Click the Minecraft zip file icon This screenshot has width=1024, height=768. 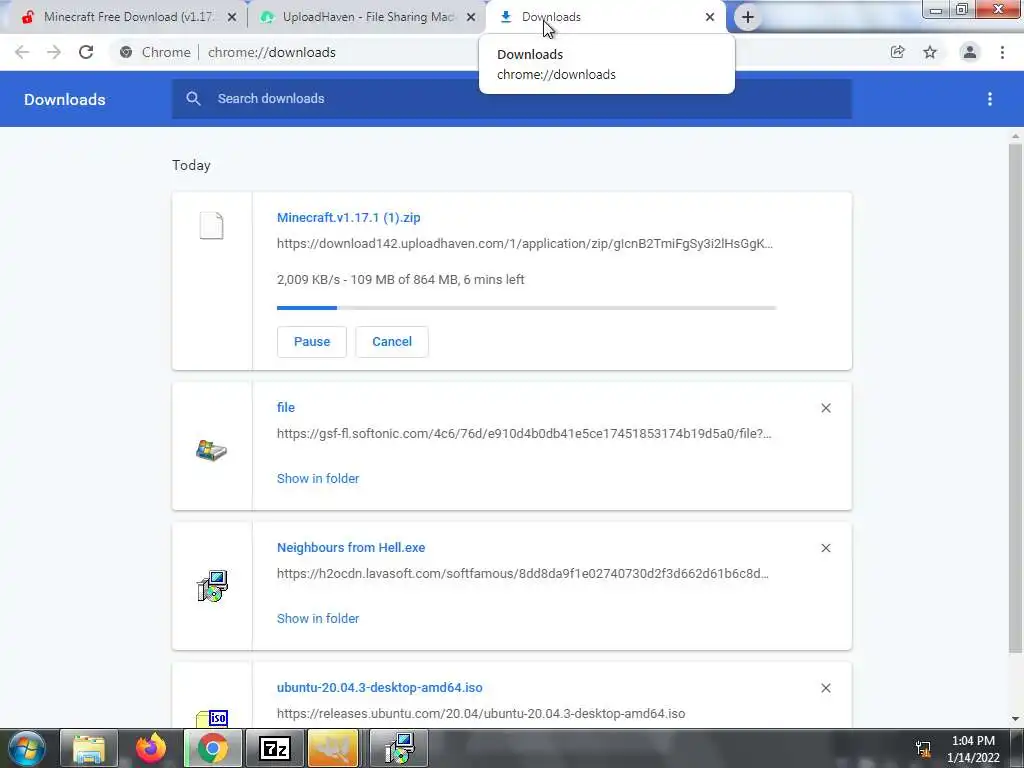(212, 226)
